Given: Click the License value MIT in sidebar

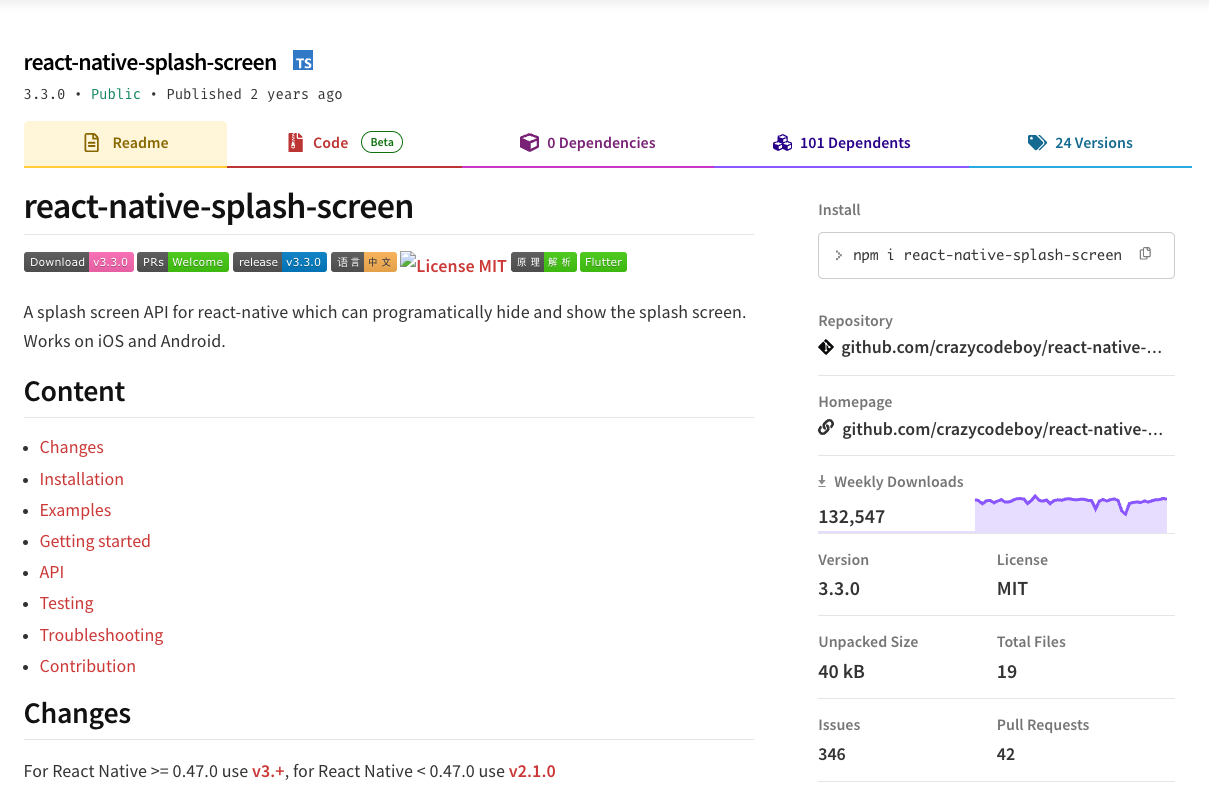Looking at the screenshot, I should [1012, 588].
